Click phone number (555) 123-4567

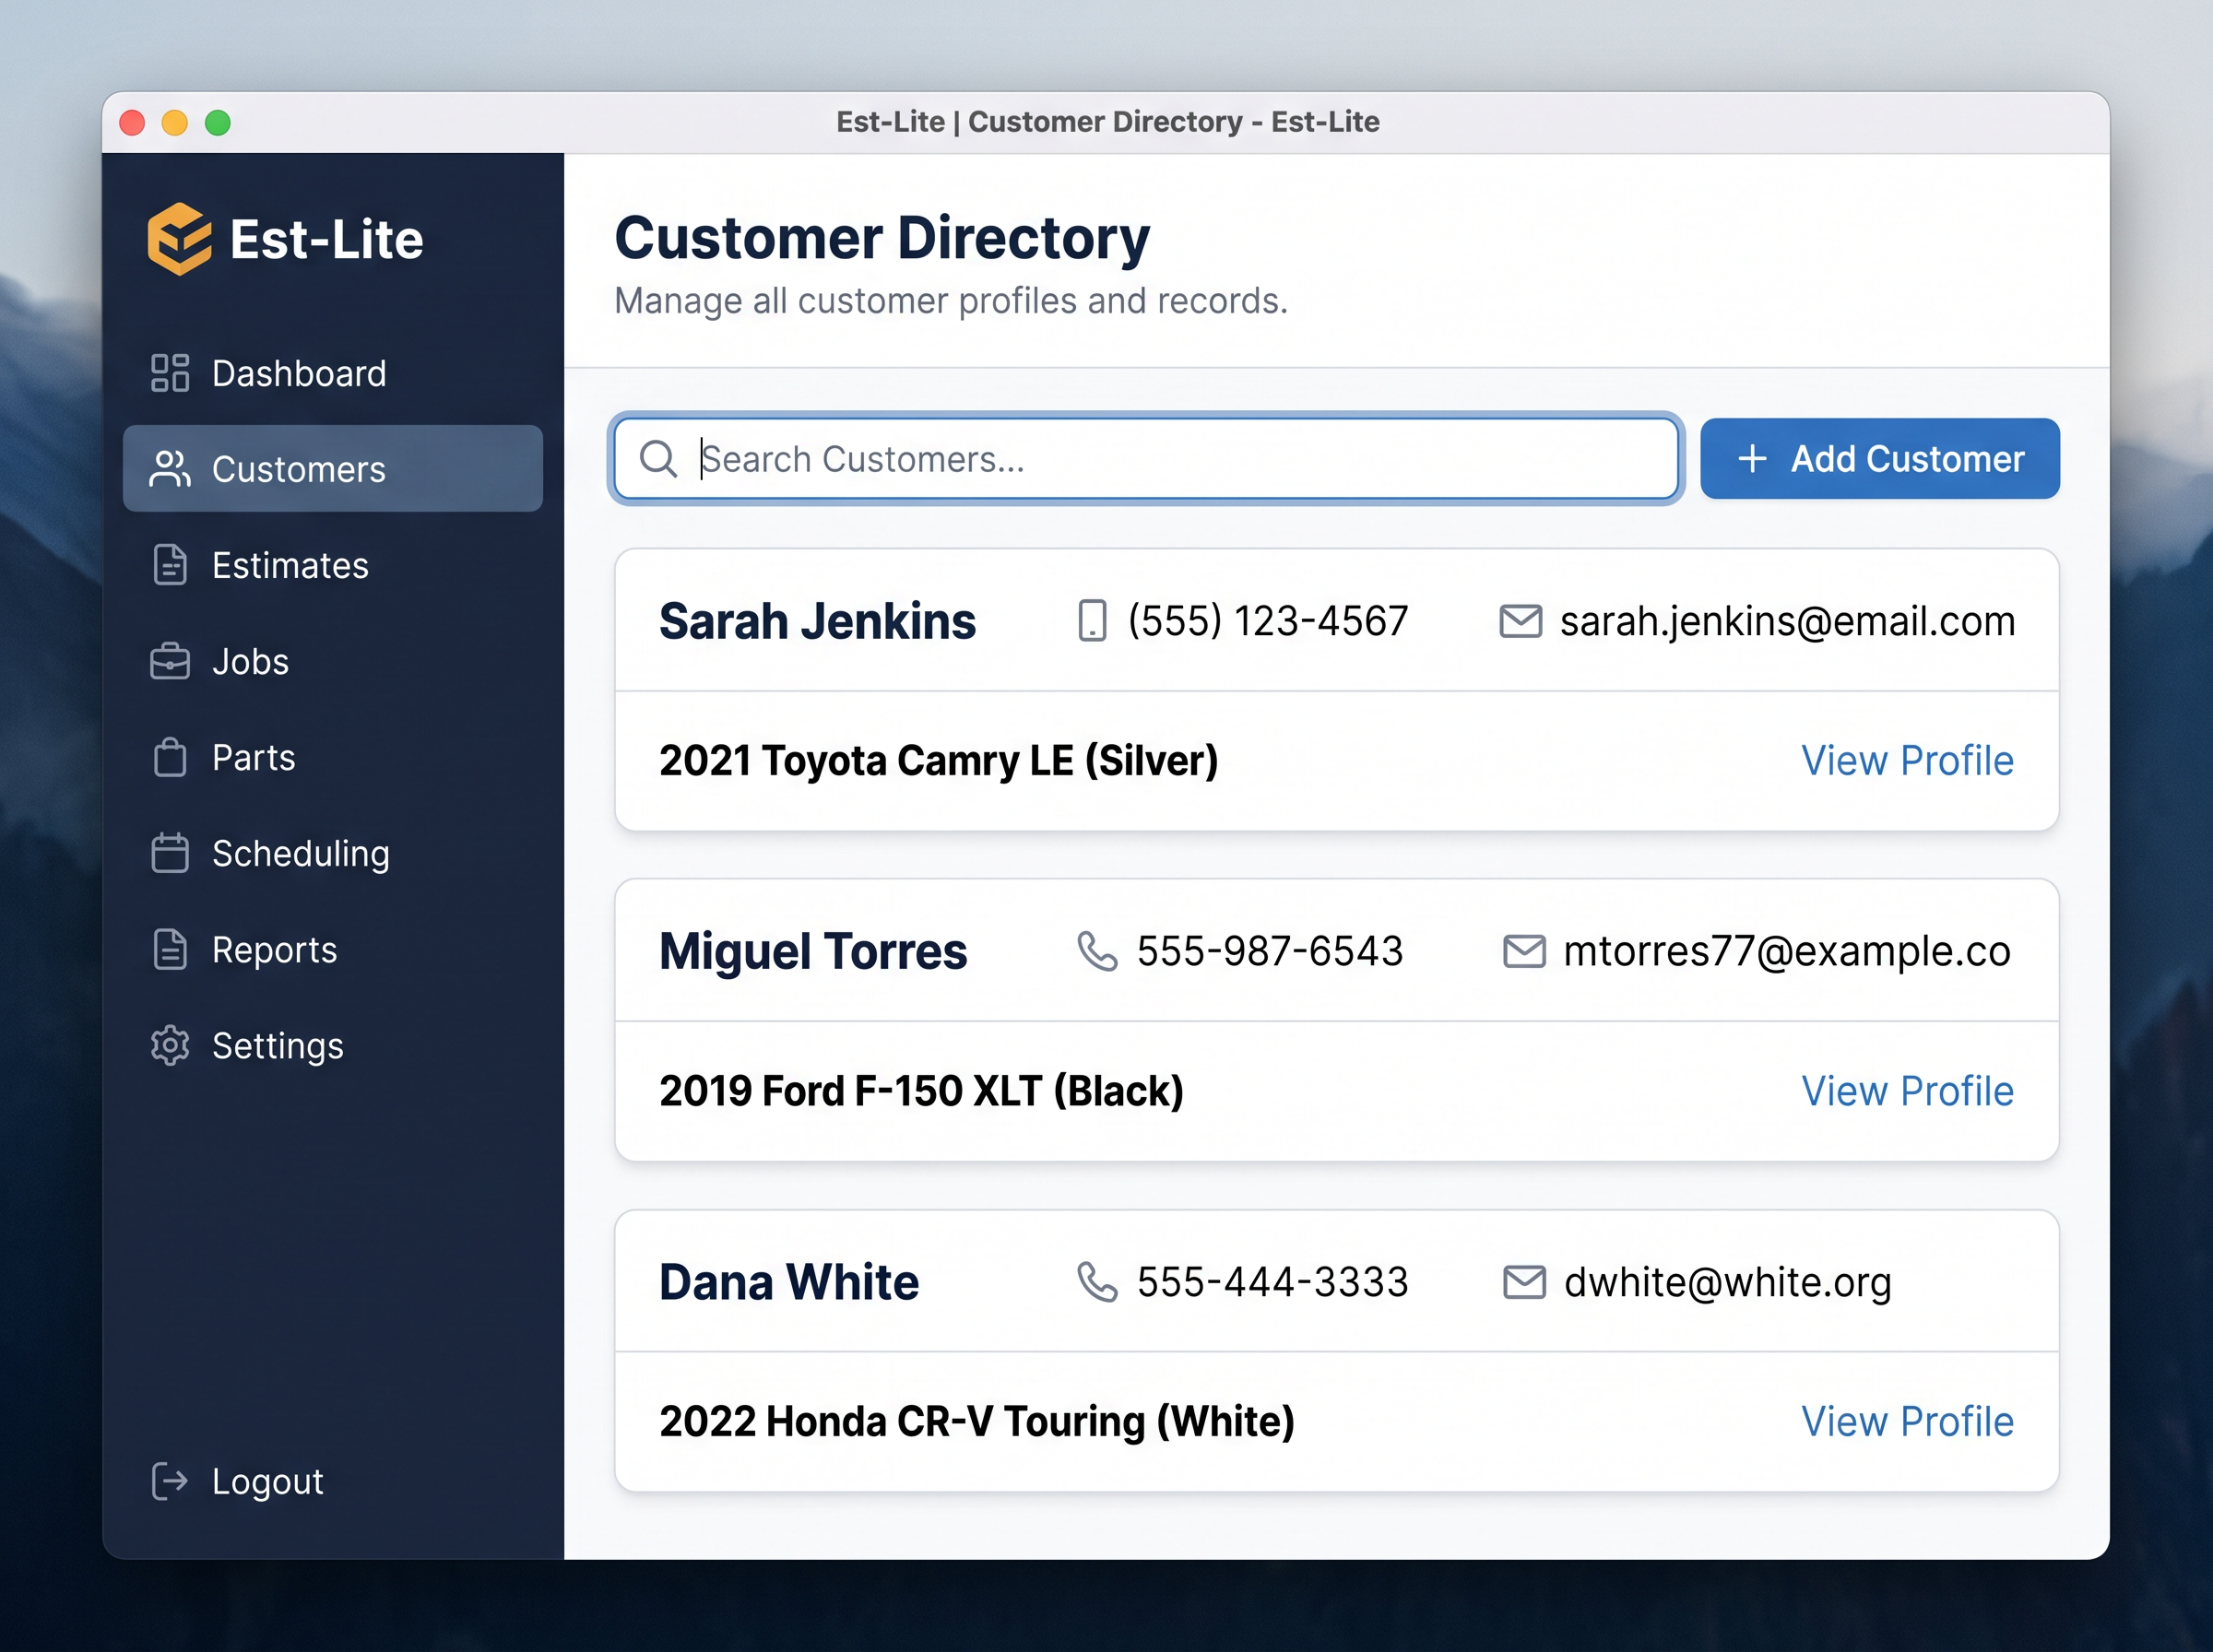(x=1267, y=621)
